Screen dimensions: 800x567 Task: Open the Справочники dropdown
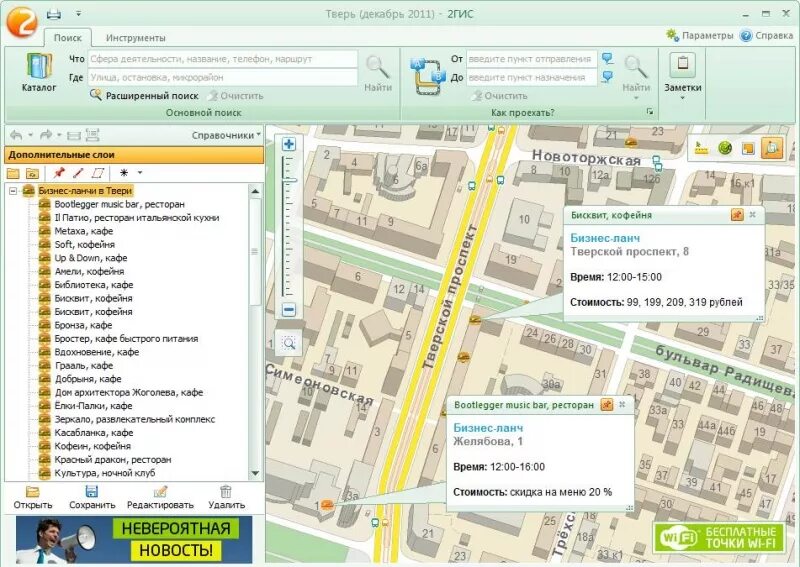226,135
